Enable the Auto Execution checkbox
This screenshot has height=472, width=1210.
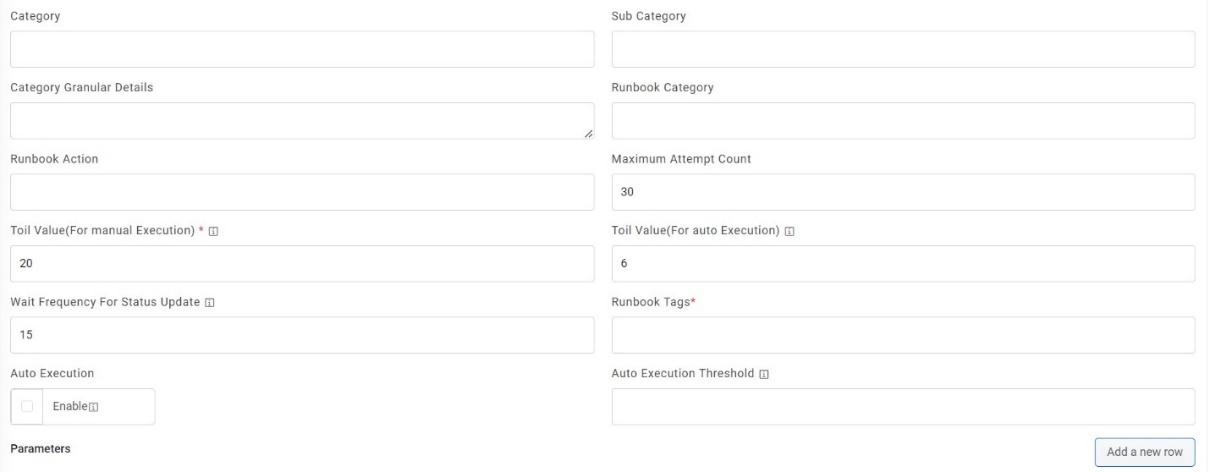coord(26,406)
